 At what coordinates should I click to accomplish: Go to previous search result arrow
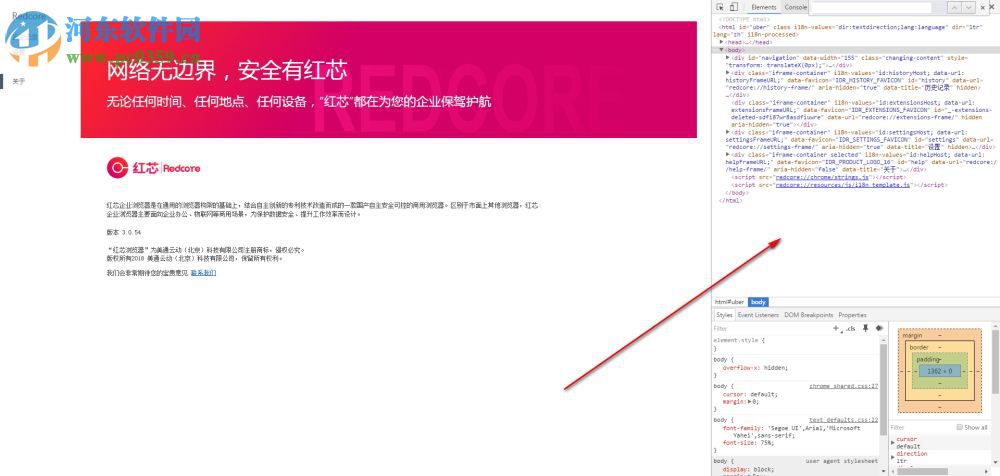[954, 7]
